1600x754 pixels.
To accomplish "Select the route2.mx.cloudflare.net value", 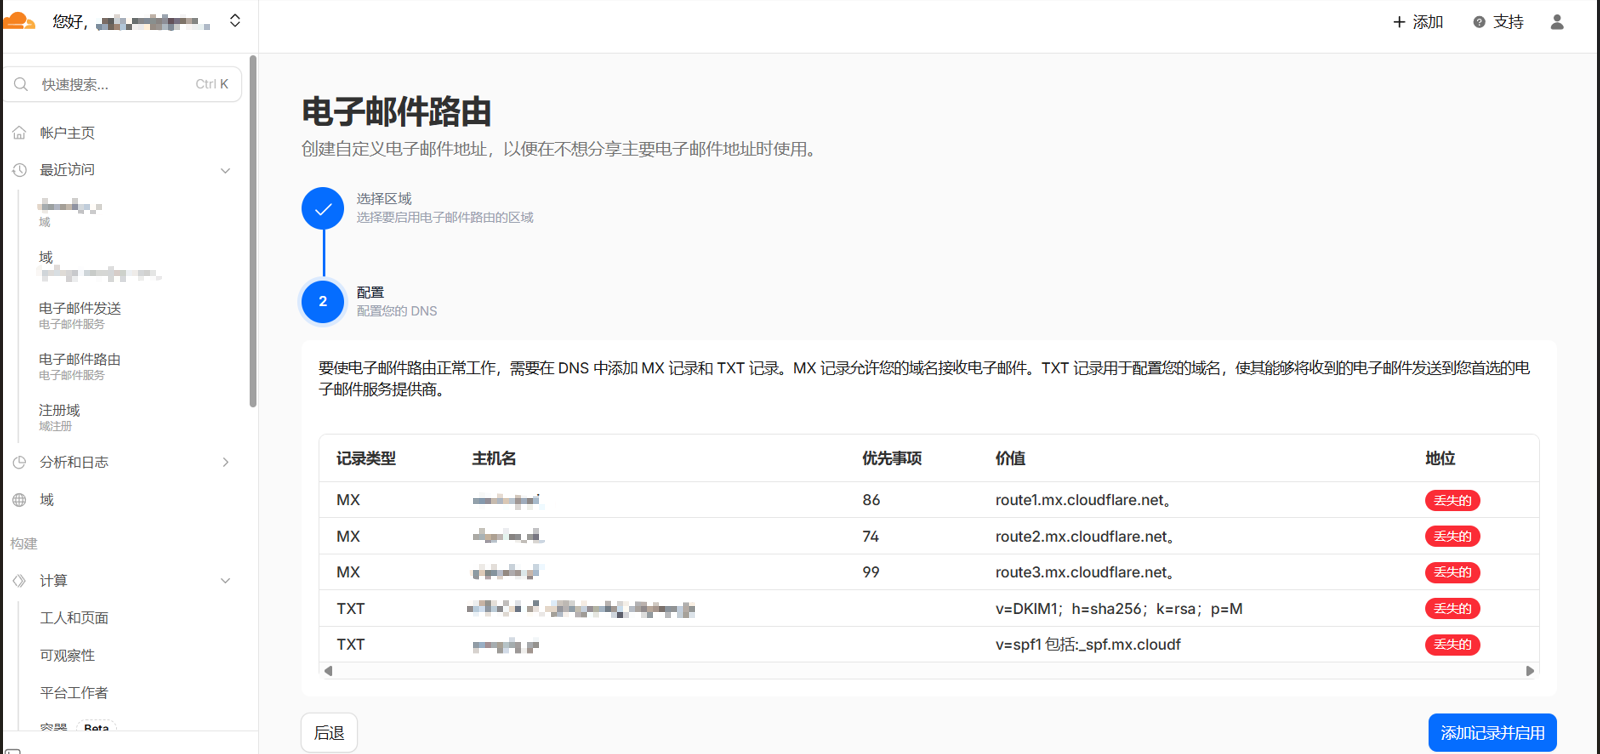I will (x=1085, y=536).
